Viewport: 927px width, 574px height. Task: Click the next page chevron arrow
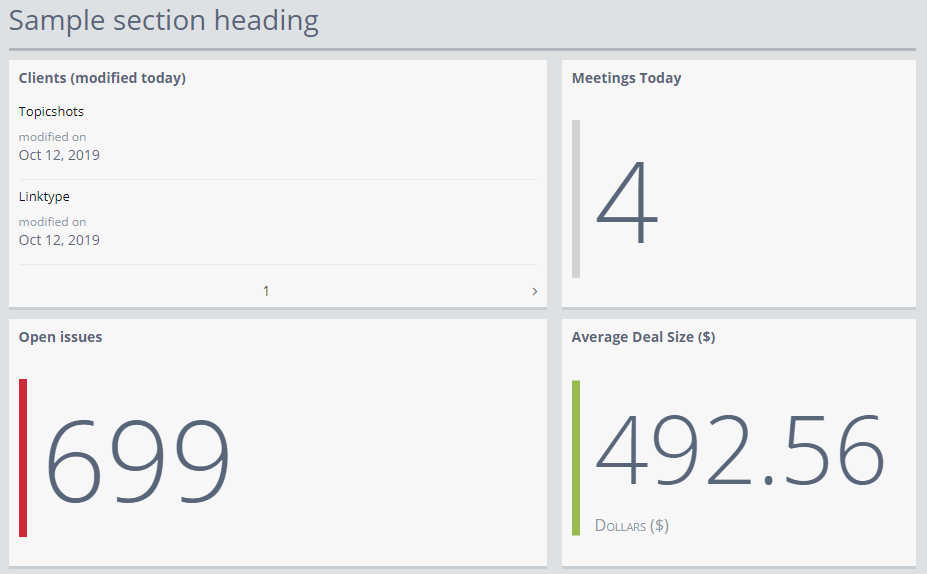click(x=534, y=291)
